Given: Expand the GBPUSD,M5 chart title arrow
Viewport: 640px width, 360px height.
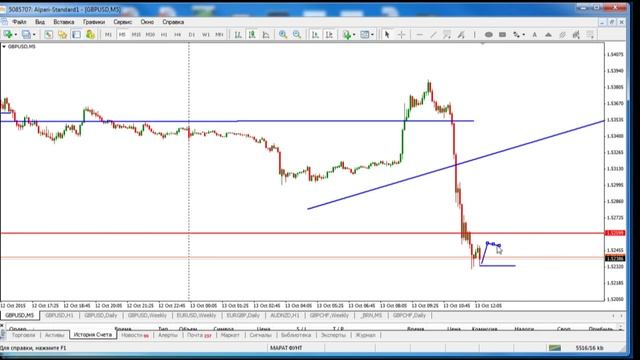Looking at the screenshot, I should (x=4, y=47).
